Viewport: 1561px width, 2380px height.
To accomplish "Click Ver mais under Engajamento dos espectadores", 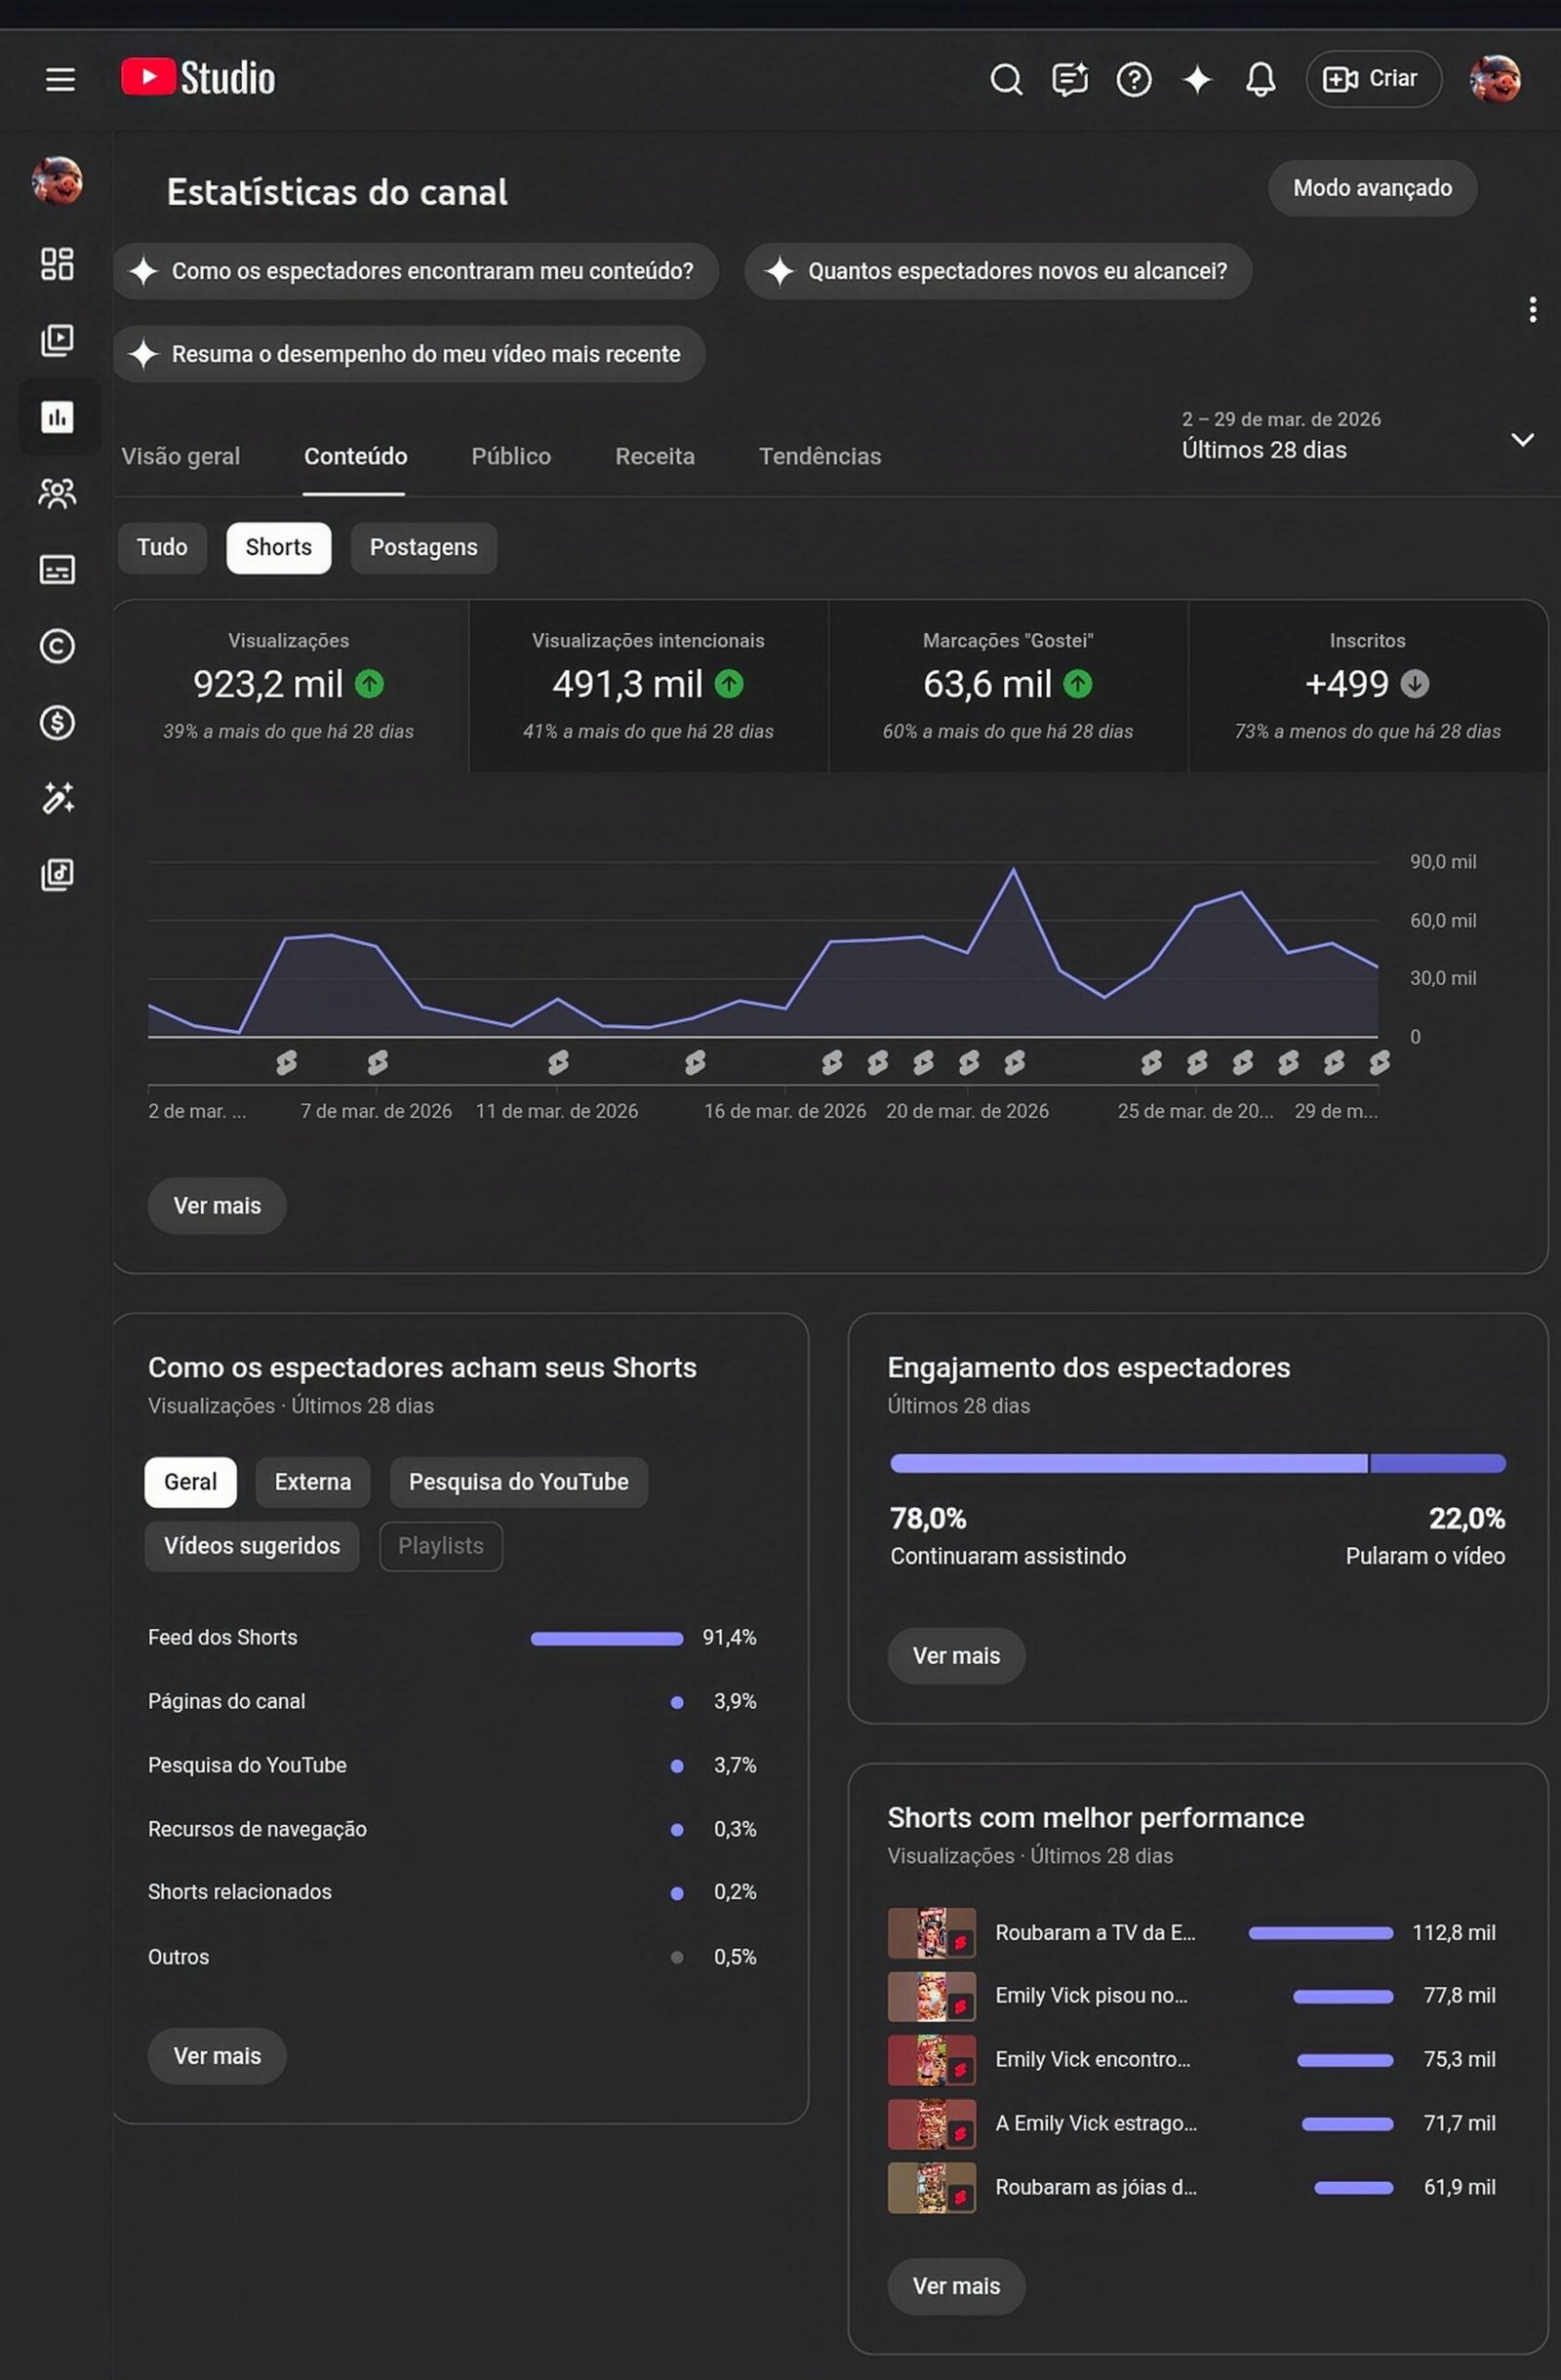I will [955, 1655].
